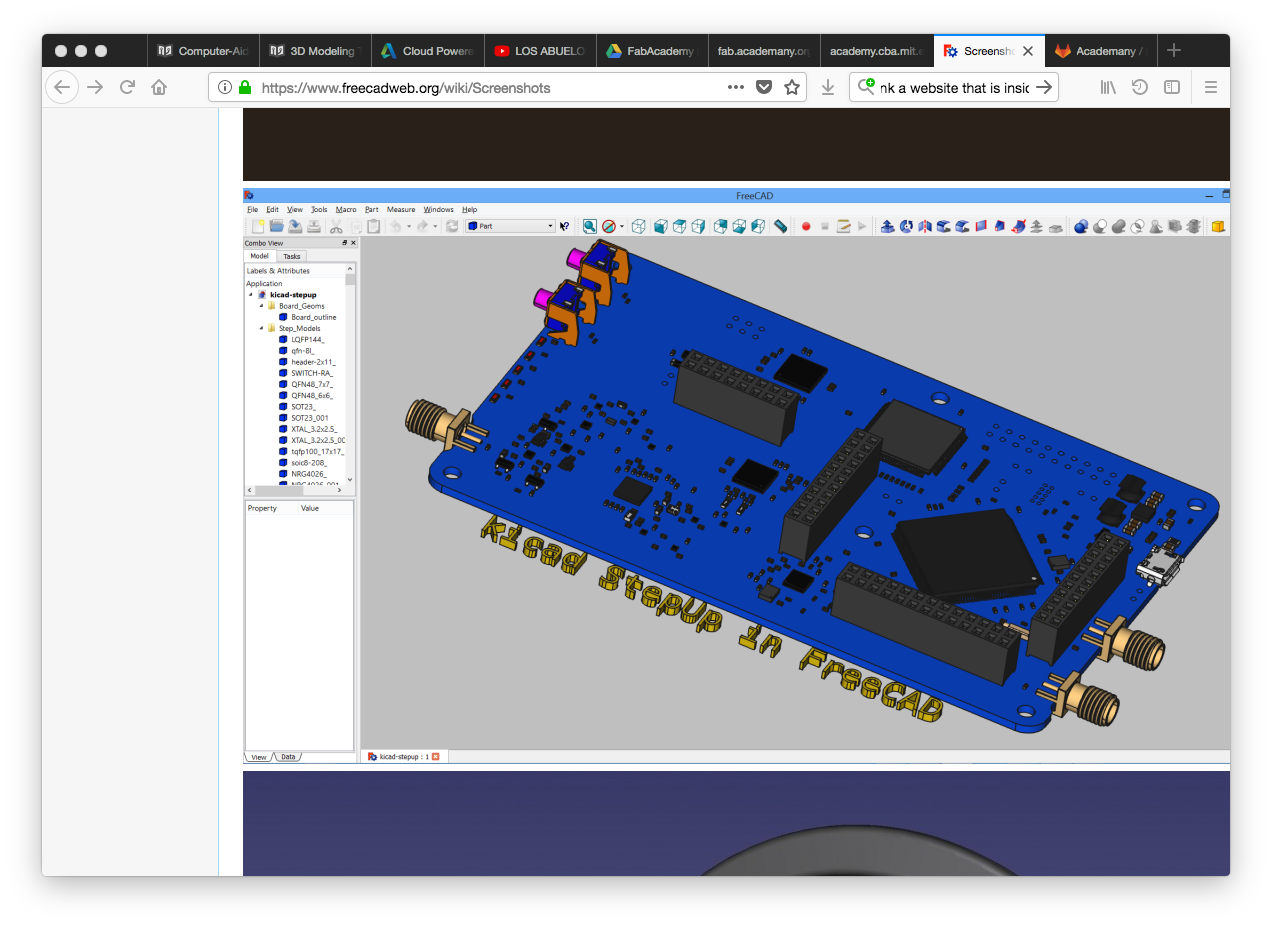
Task: Click FreeCAD New document icon
Action: [258, 226]
